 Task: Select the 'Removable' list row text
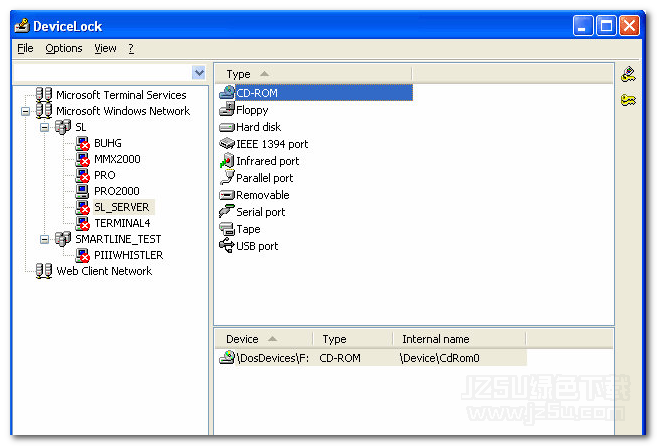point(263,195)
